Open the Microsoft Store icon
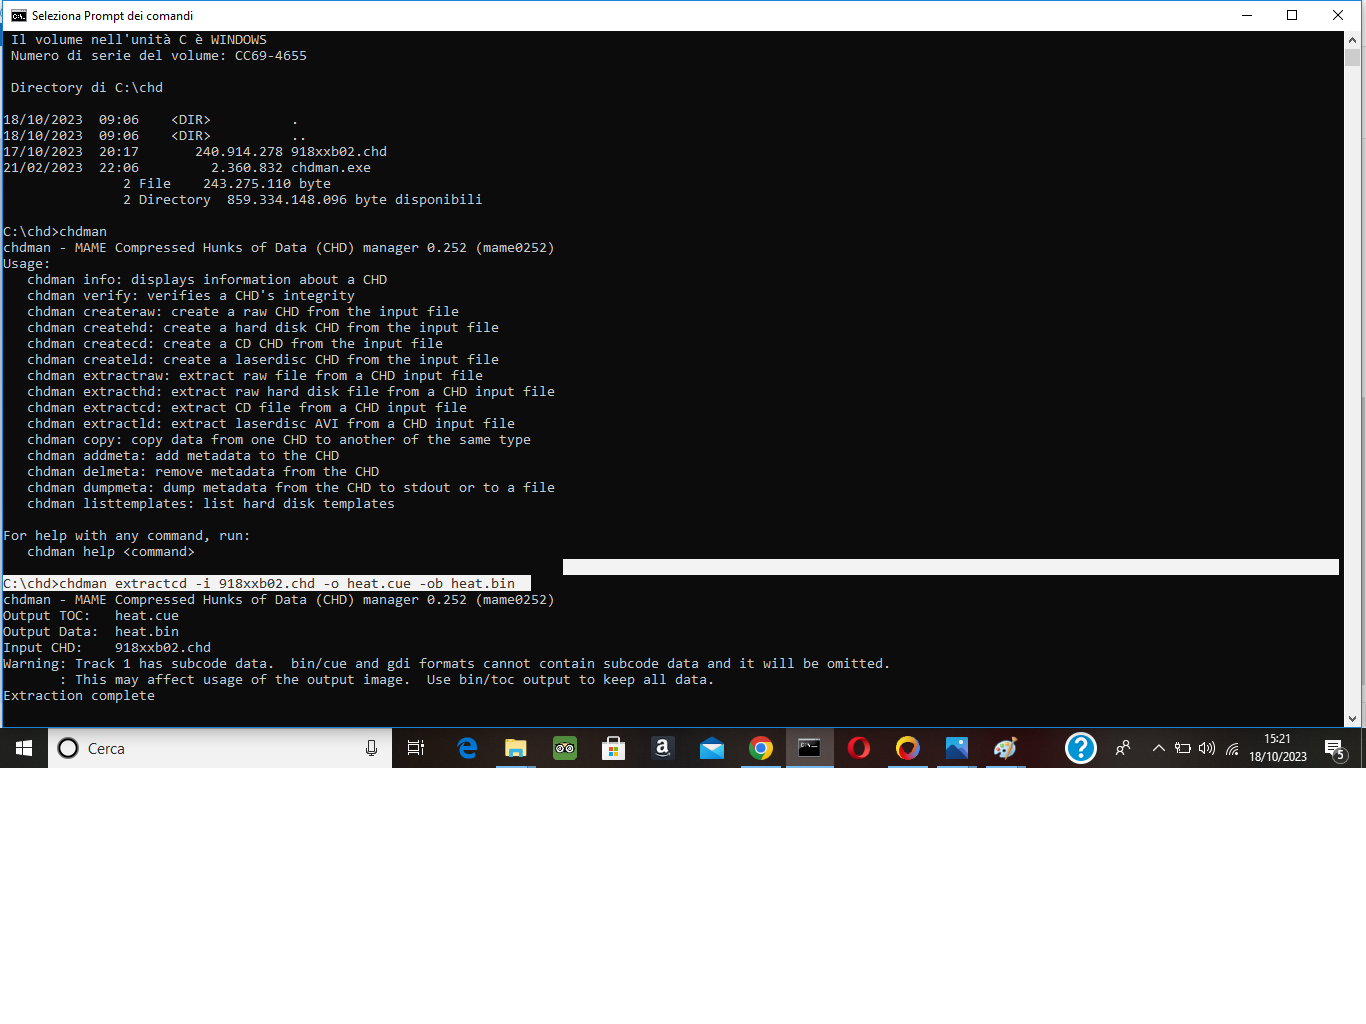The height and width of the screenshot is (1024, 1366). coord(613,748)
